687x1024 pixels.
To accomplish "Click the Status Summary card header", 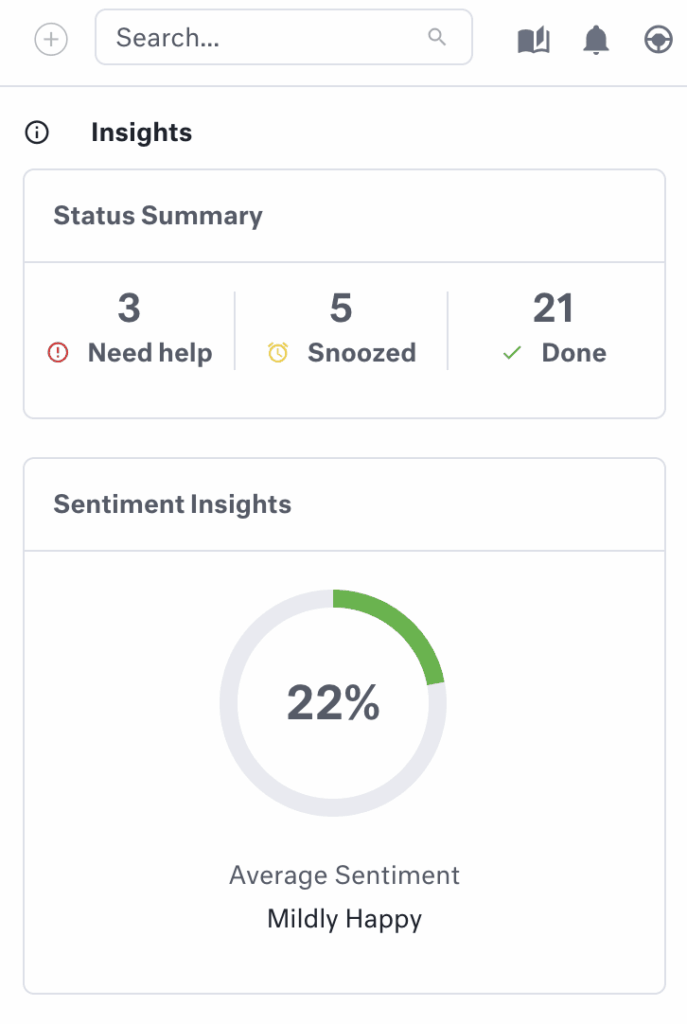I will tap(158, 216).
